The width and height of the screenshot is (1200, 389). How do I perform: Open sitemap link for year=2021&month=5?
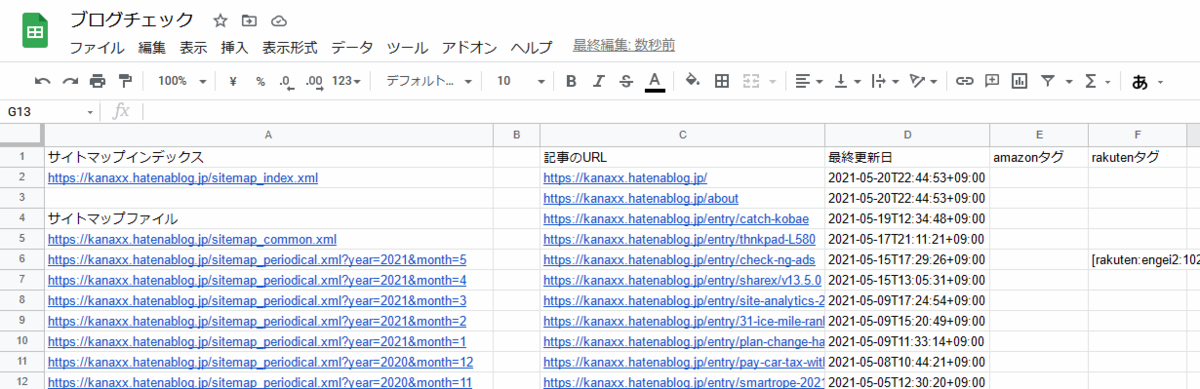[x=257, y=259]
